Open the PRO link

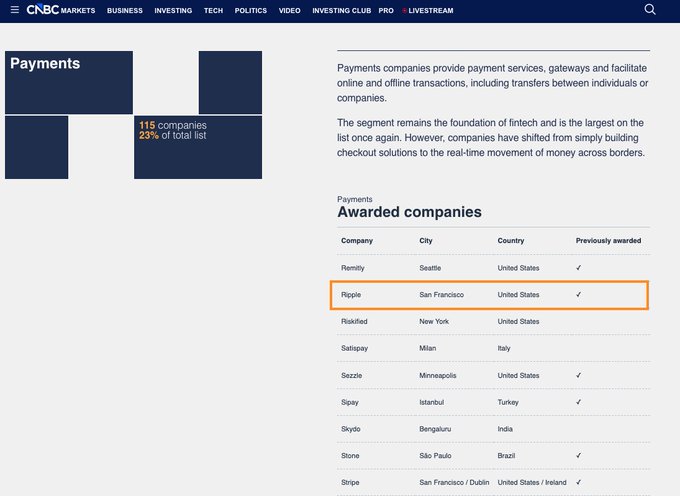[x=386, y=10]
